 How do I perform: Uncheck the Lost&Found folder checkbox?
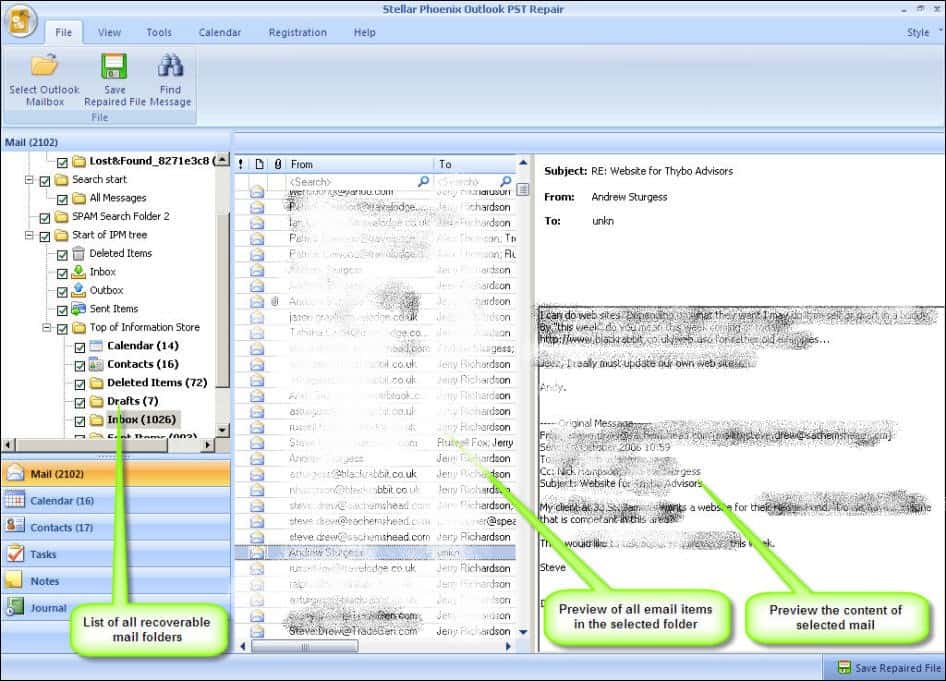(62, 162)
